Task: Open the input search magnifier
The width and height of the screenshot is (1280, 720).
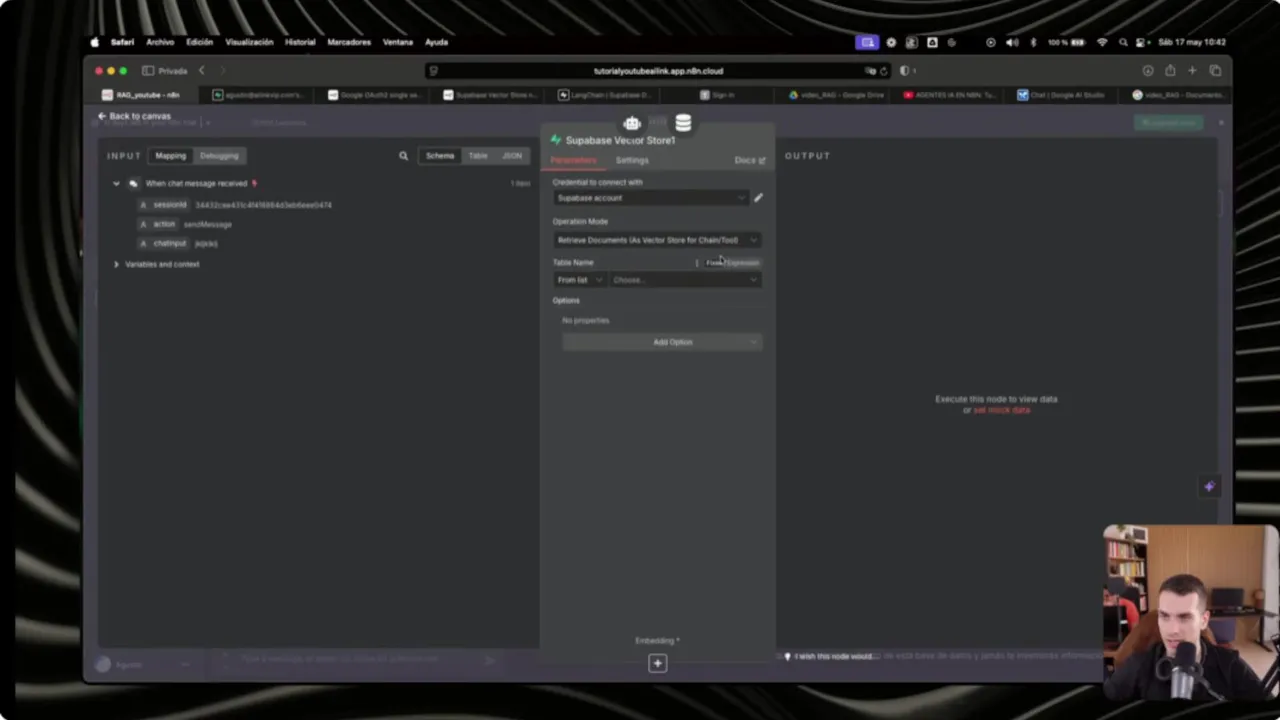Action: [x=404, y=156]
